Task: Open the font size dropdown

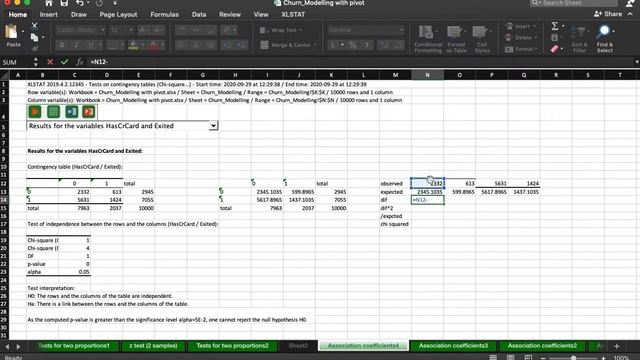Action: click(131, 30)
